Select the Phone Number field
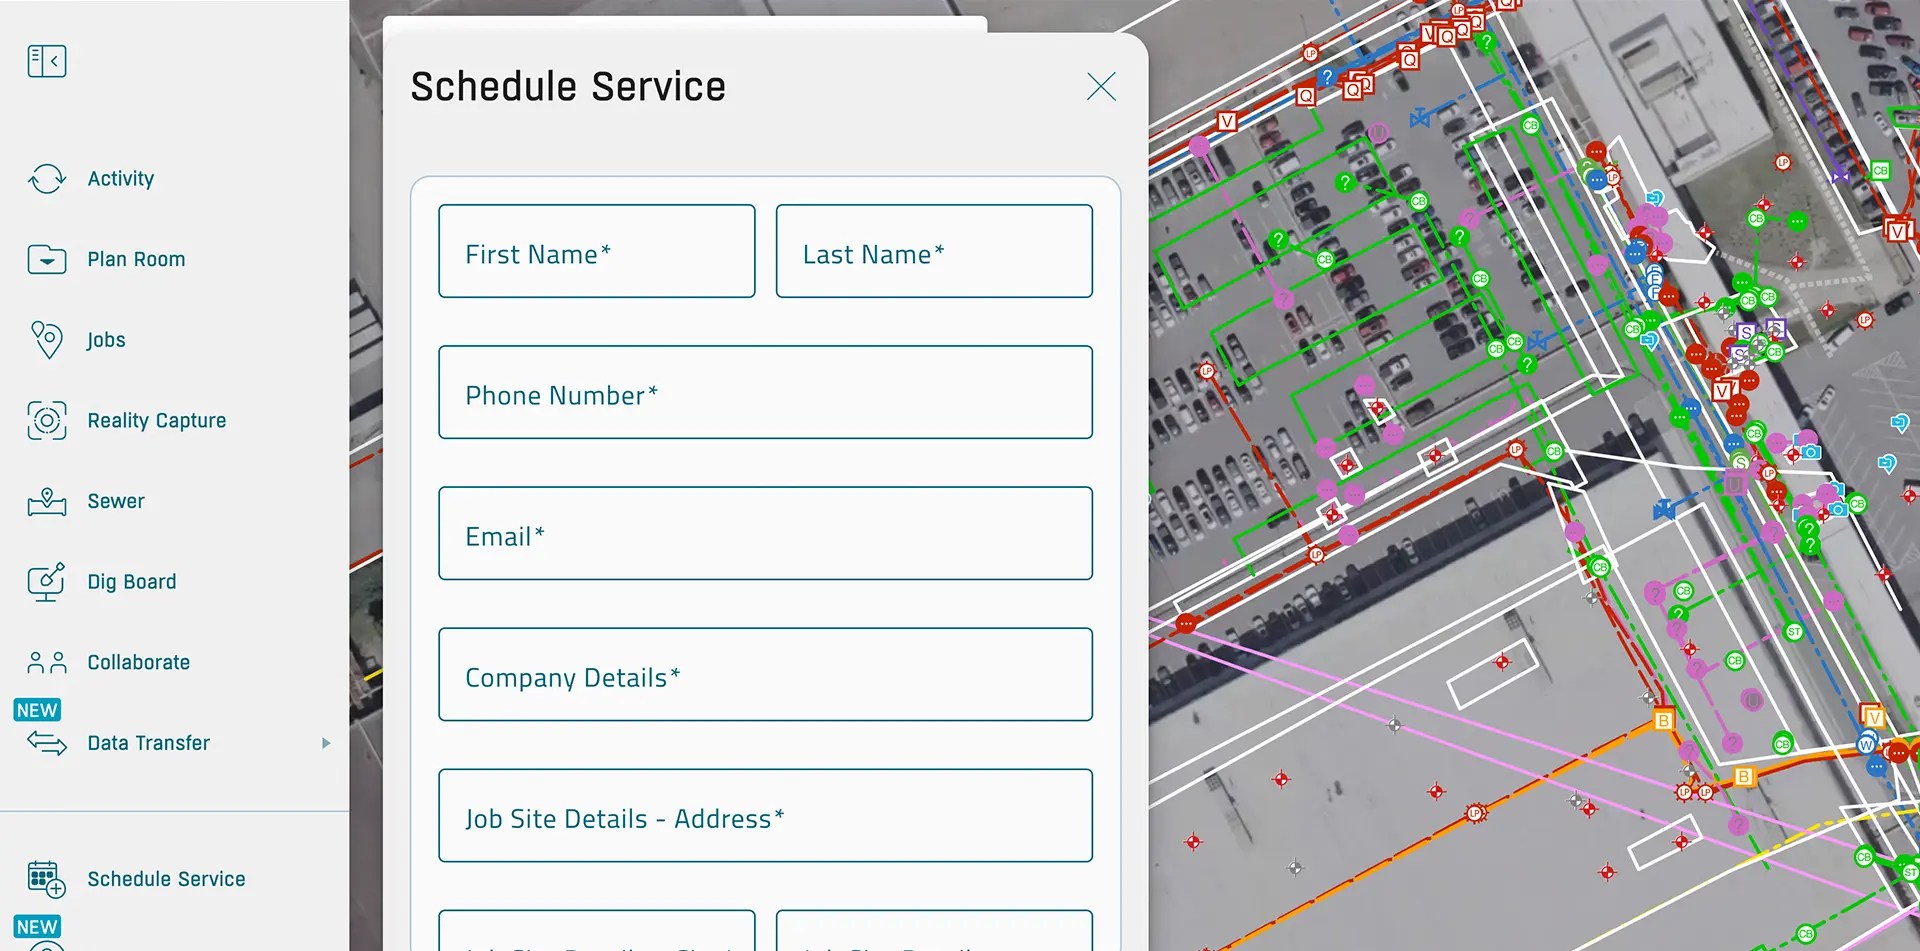The image size is (1920, 951). click(765, 392)
